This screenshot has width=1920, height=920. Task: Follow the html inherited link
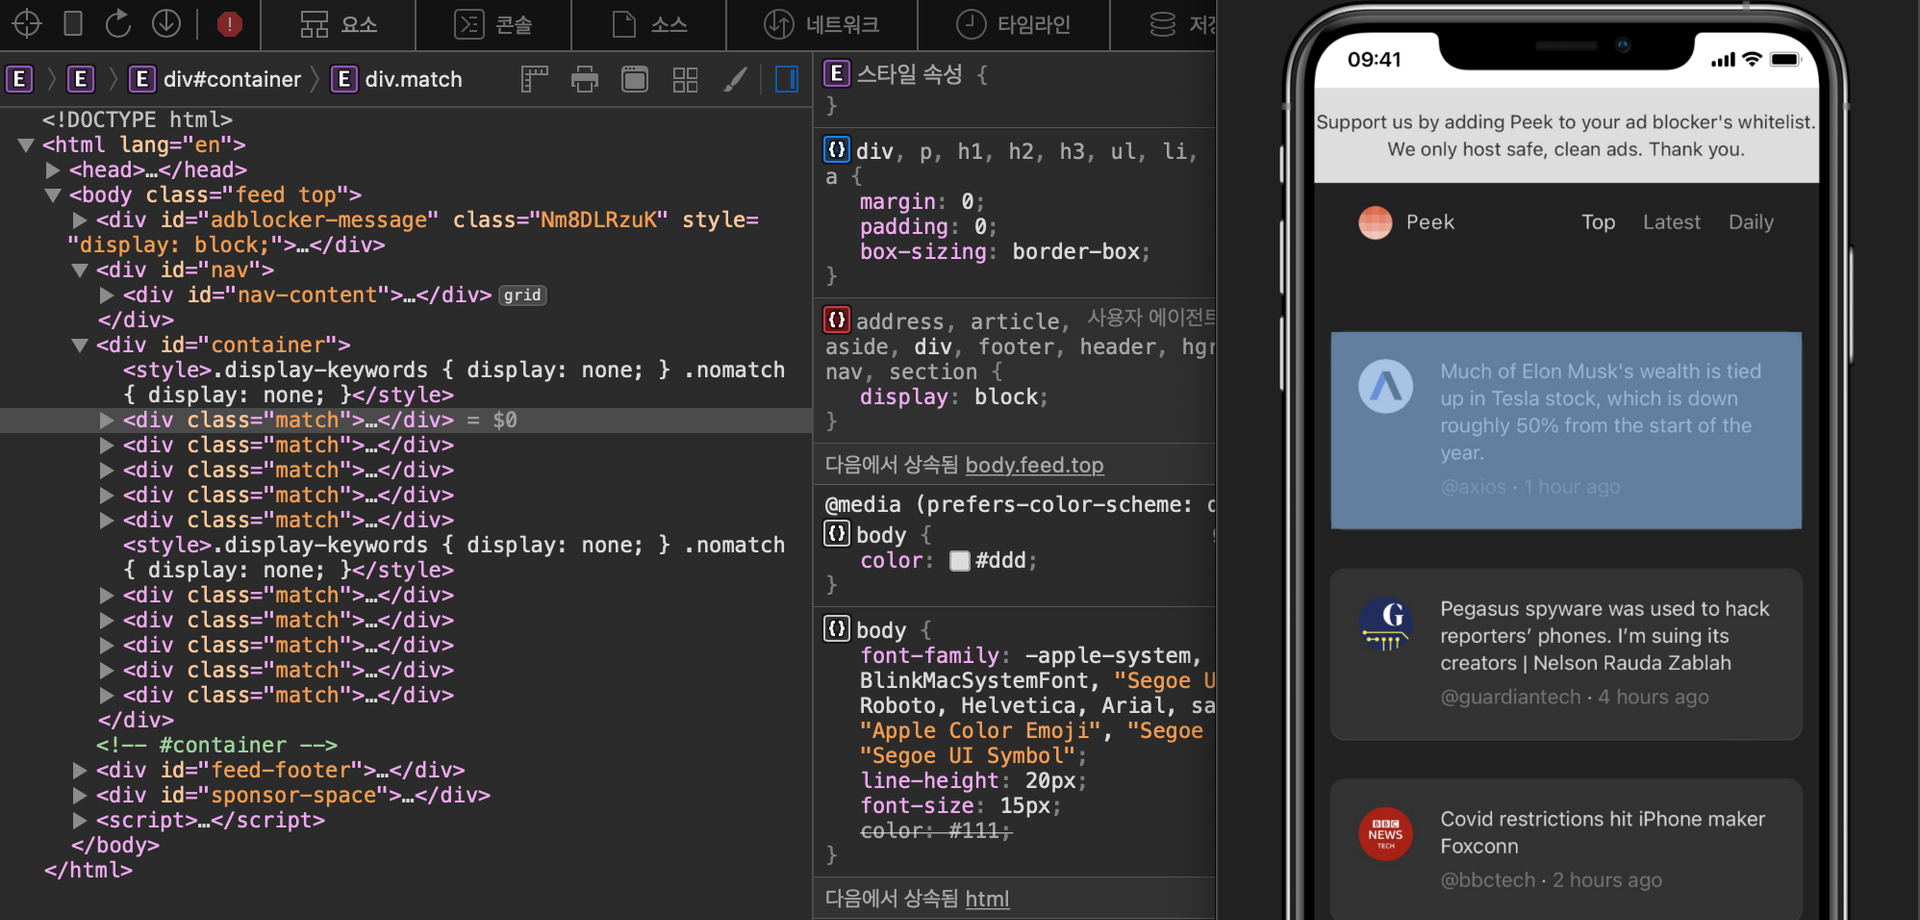tap(987, 899)
